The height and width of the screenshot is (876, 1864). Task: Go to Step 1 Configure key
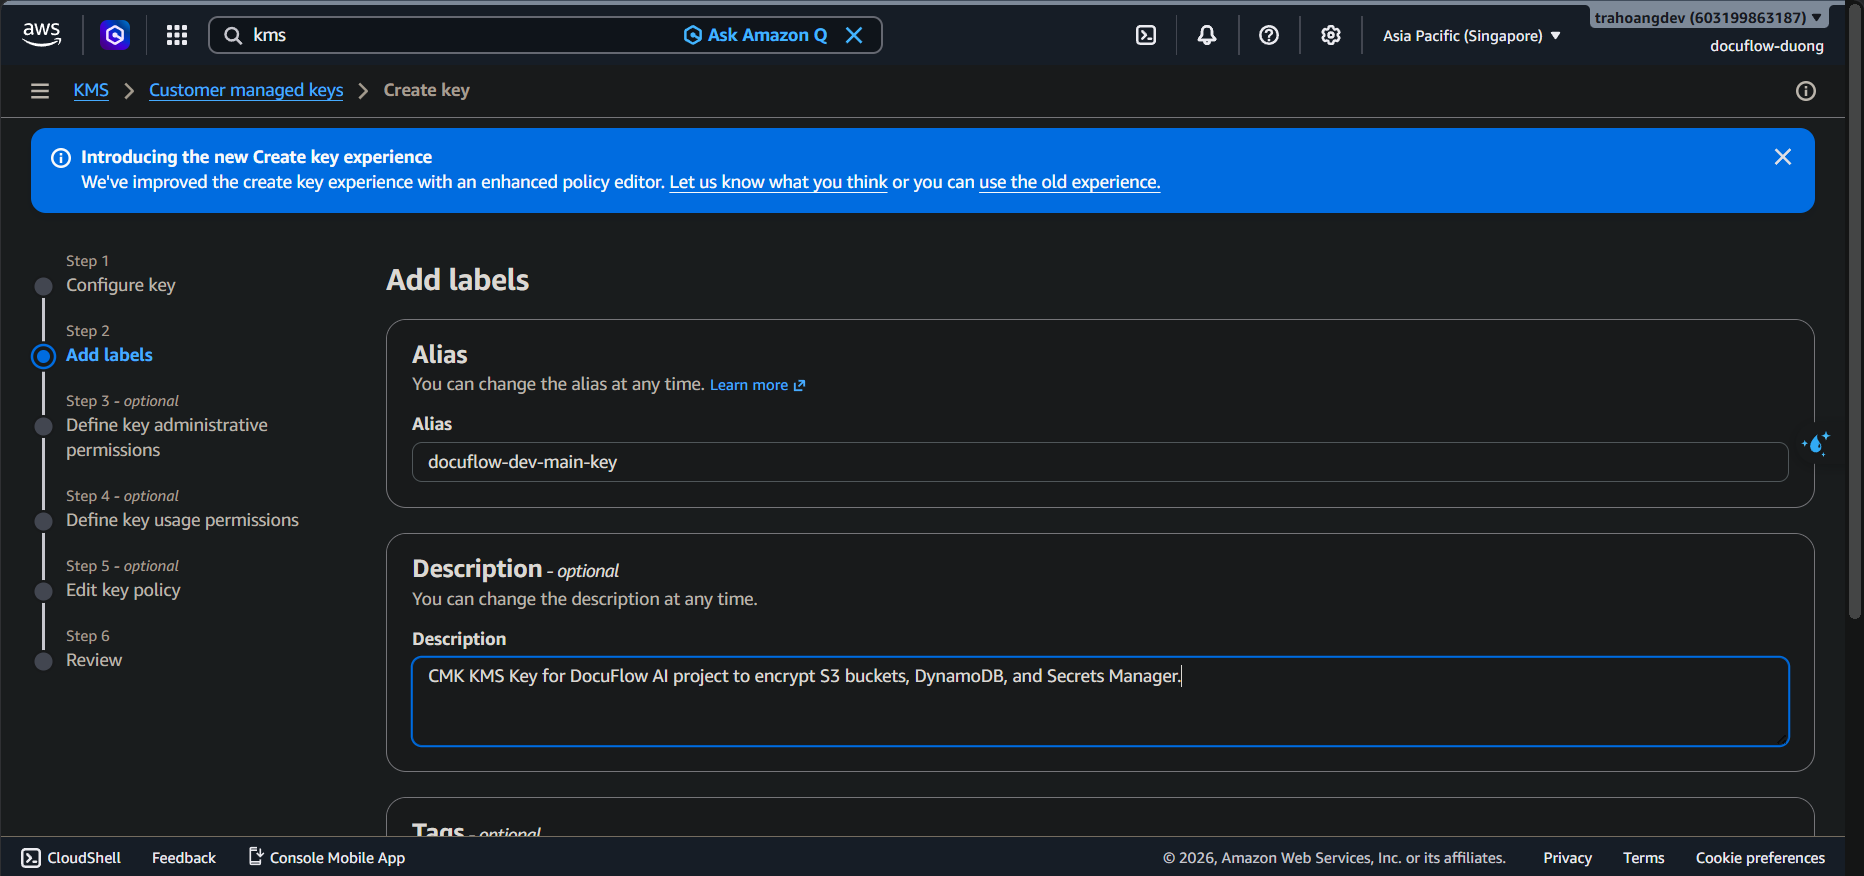pos(121,285)
